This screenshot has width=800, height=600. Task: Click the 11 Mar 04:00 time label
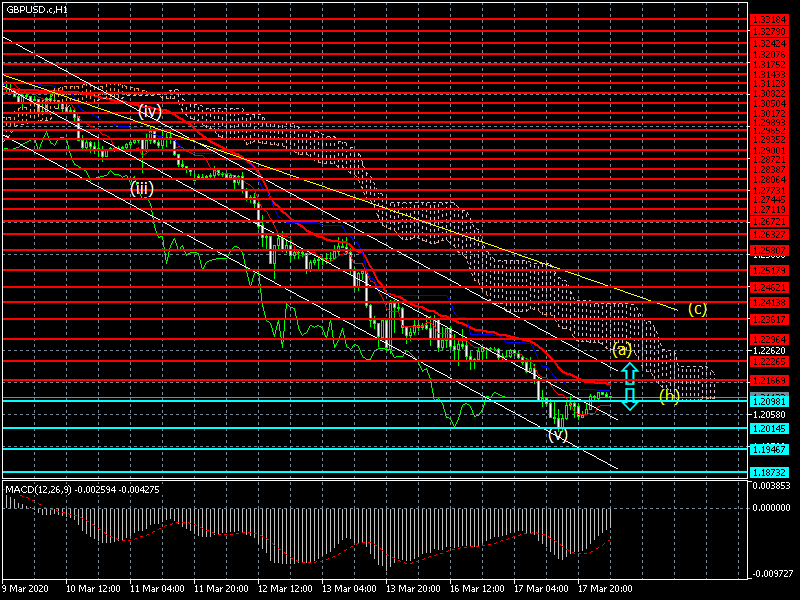tap(157, 588)
